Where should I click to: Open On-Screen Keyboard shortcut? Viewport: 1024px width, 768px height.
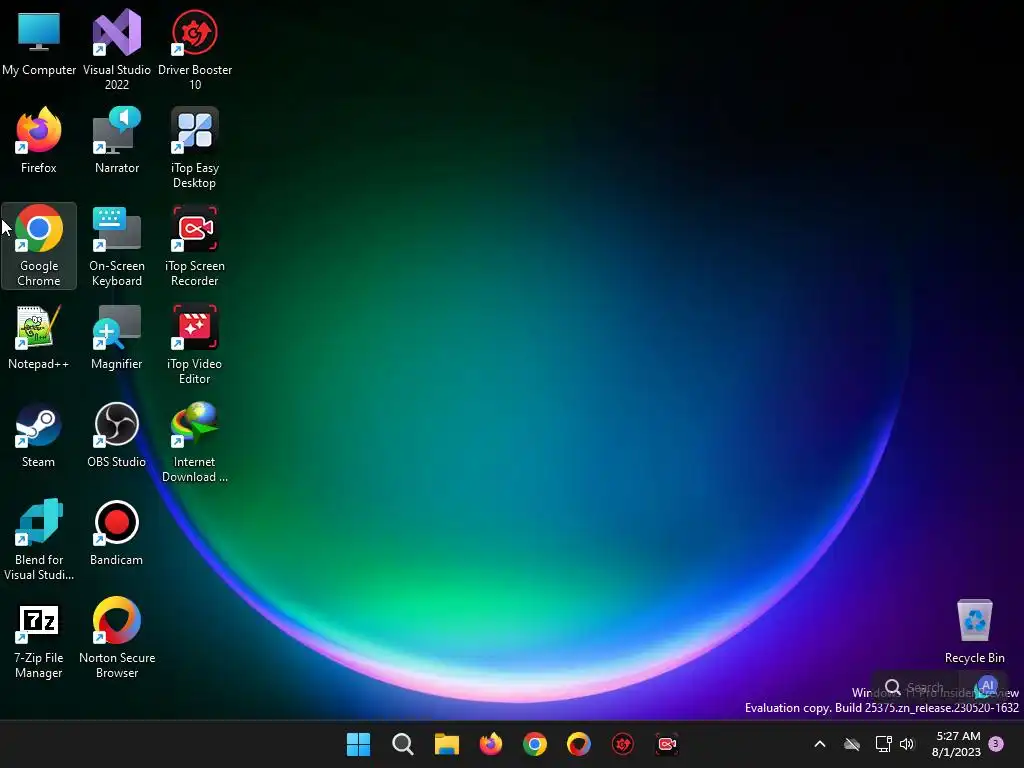(x=117, y=246)
